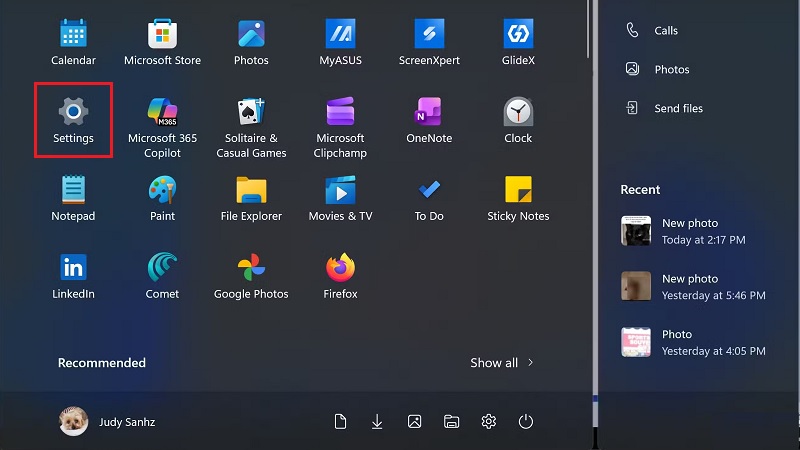
Task: Open the Calendar app
Action: coord(73,42)
